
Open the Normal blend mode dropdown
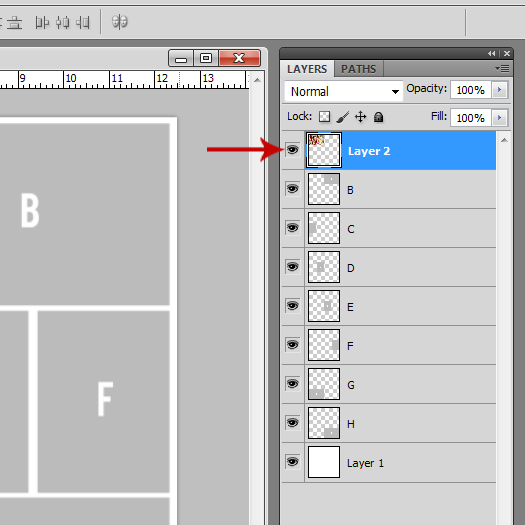344,91
